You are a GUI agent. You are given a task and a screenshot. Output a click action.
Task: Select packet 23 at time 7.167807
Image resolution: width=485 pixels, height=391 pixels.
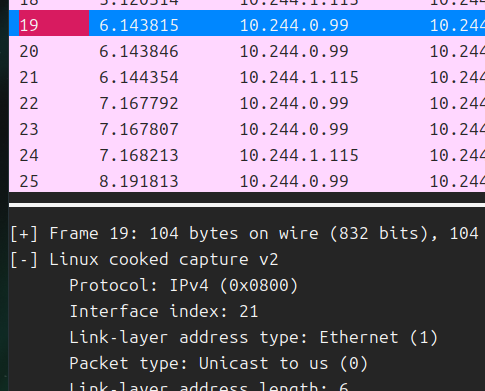247,129
